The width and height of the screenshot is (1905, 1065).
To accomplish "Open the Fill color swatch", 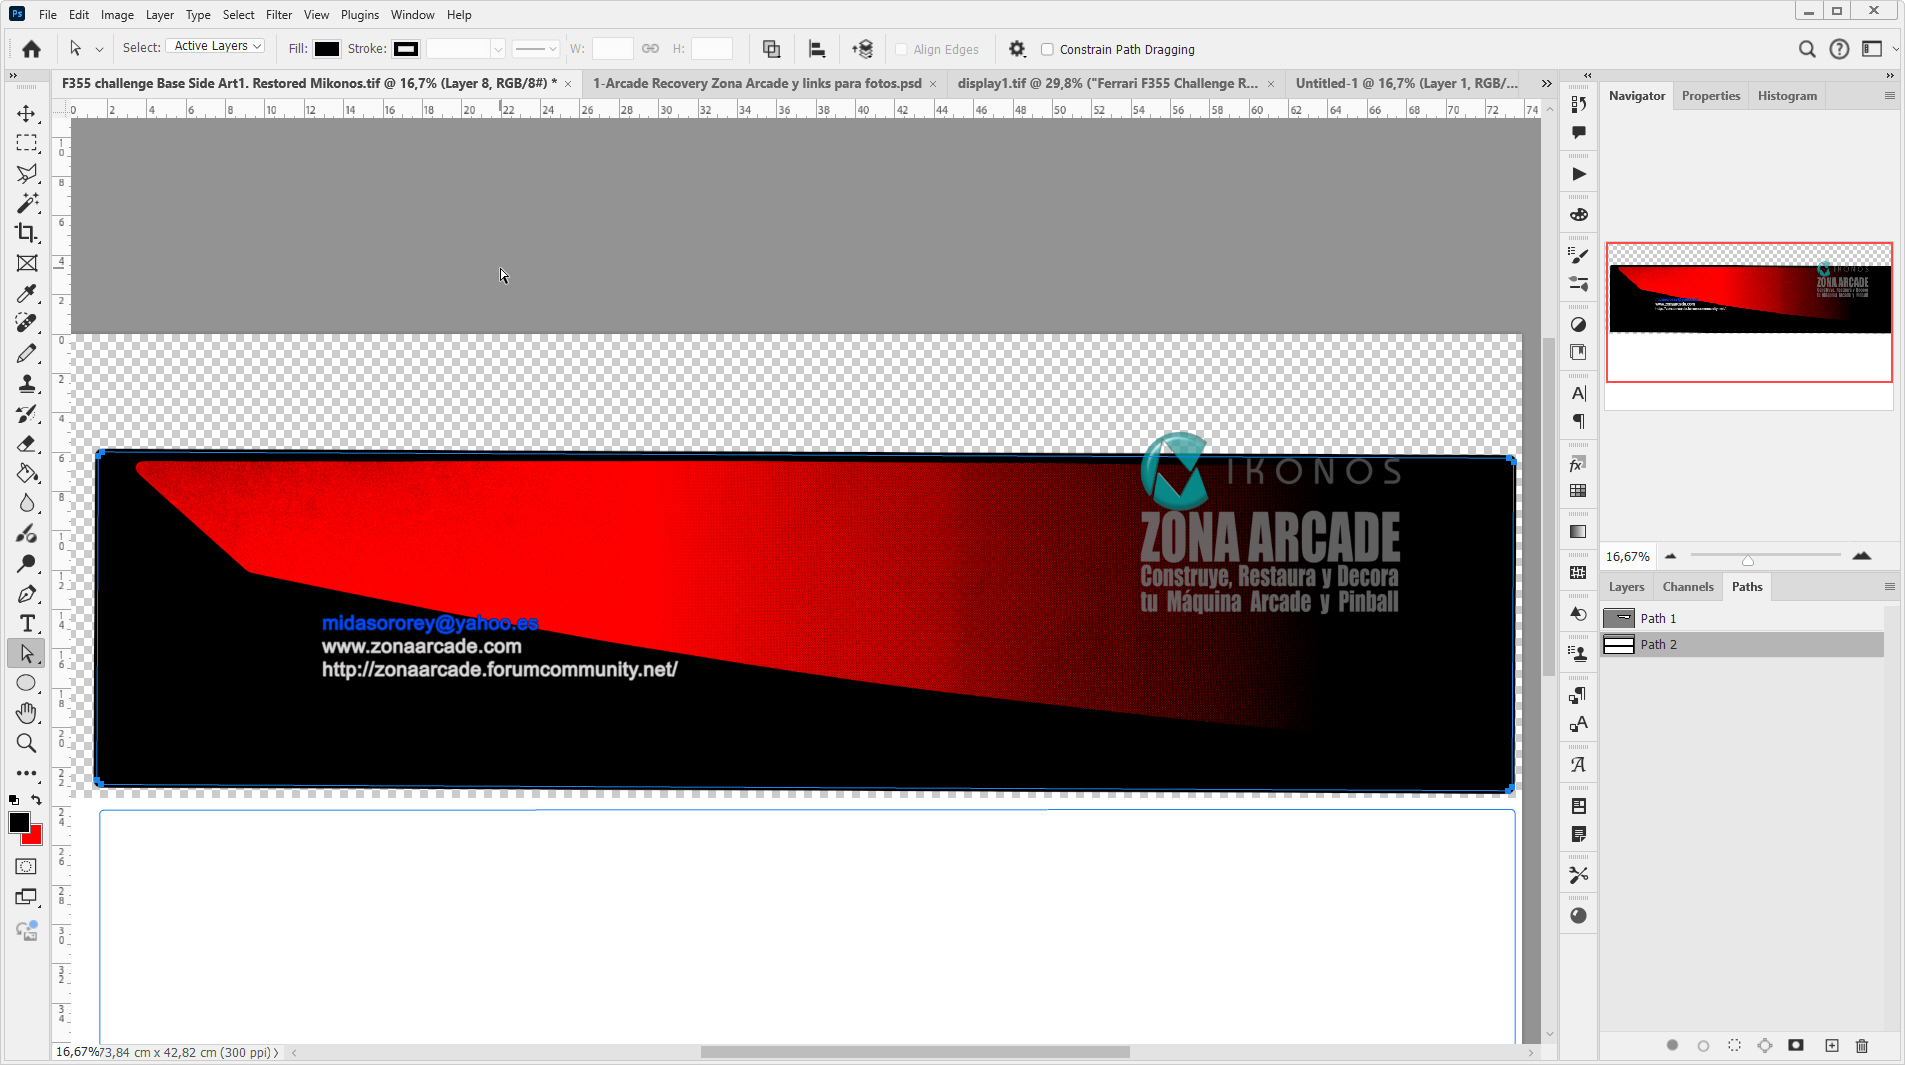I will point(327,49).
